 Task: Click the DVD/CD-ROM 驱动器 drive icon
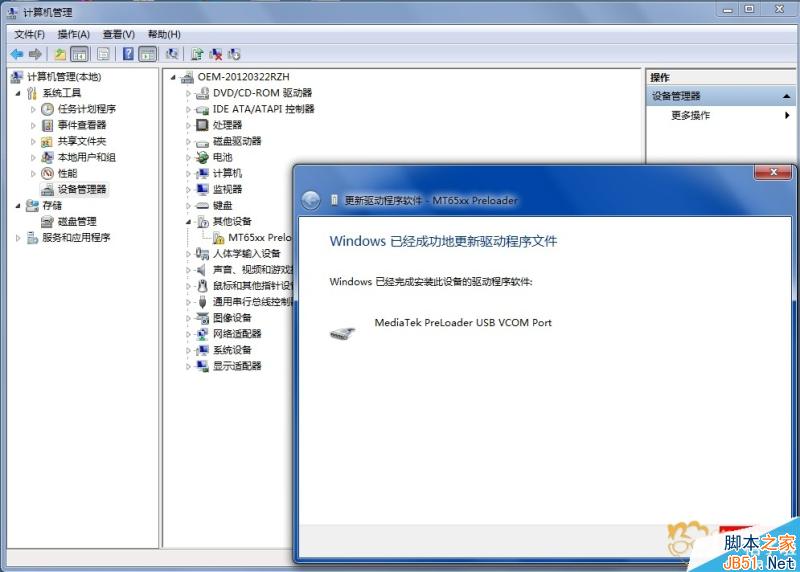pos(203,93)
